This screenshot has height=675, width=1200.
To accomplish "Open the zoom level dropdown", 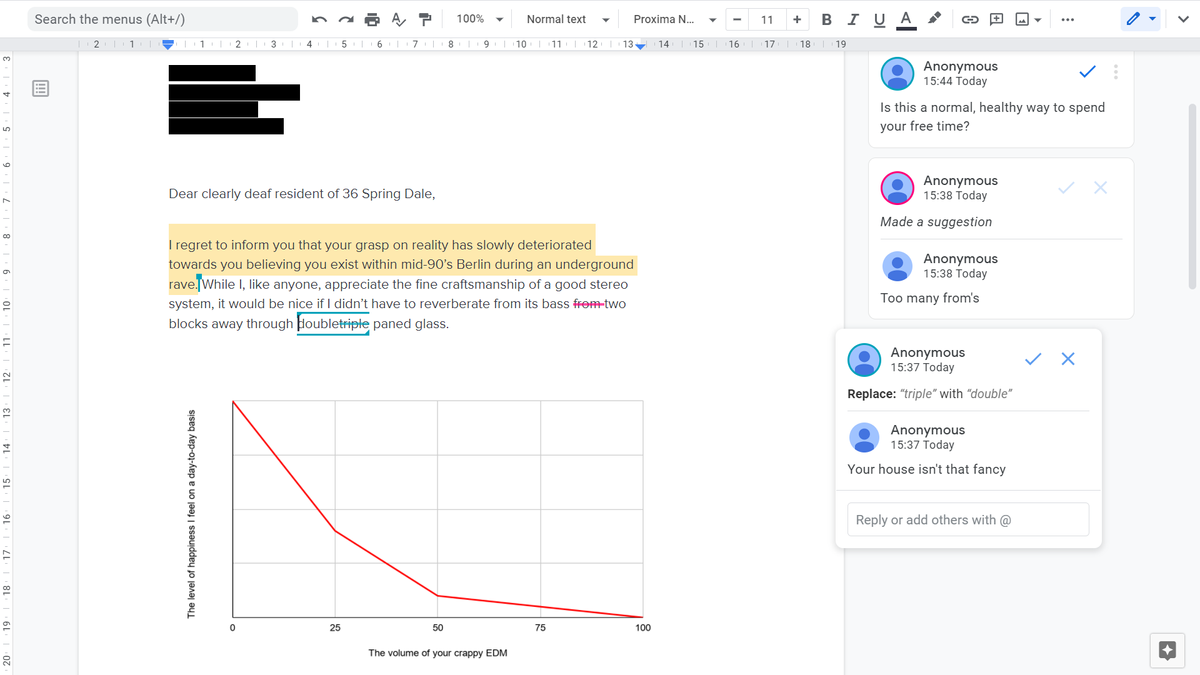I will 478,18.
